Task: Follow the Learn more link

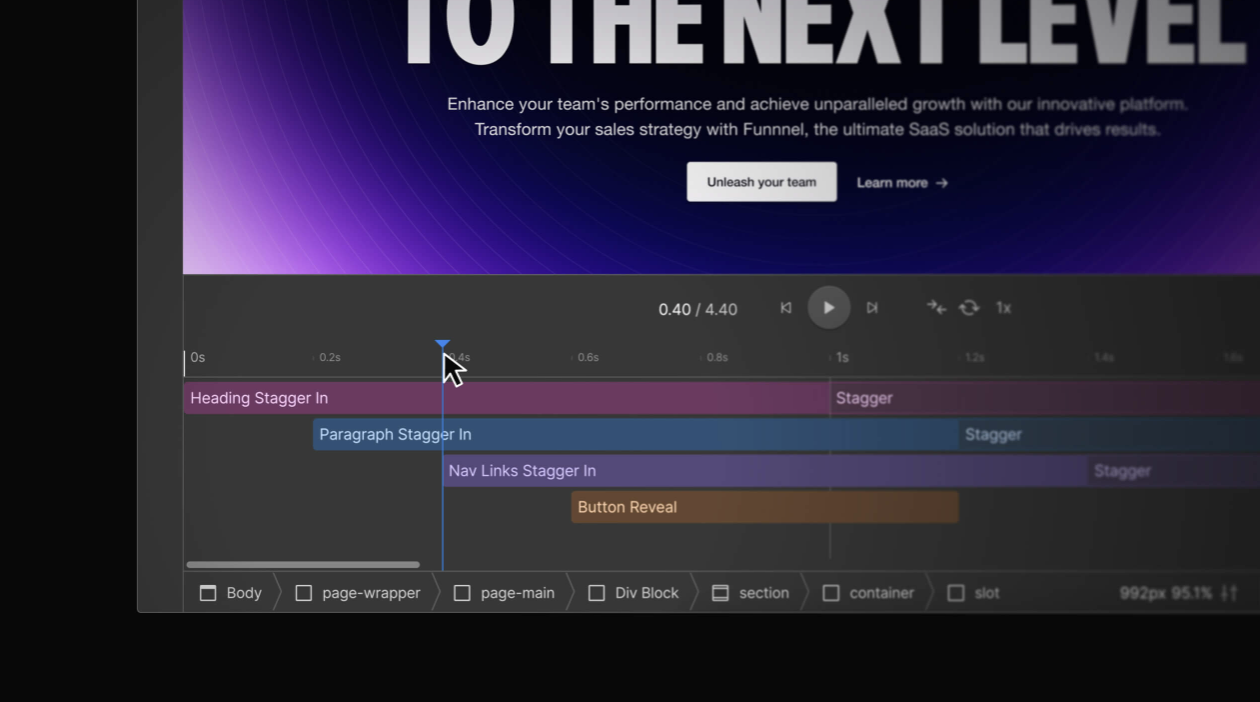Action: click(x=902, y=183)
